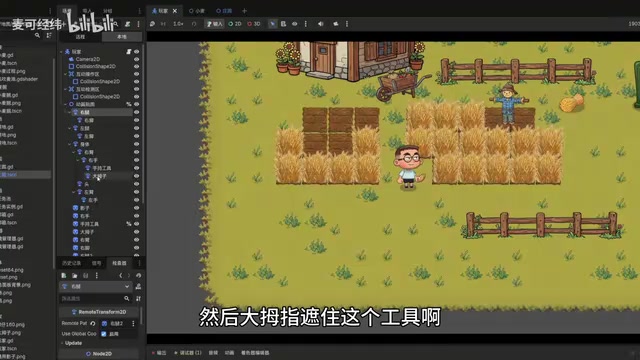Select 3D mode in the game toolbar
Viewport: 640px width, 360px height.
pyautogui.click(x=254, y=24)
